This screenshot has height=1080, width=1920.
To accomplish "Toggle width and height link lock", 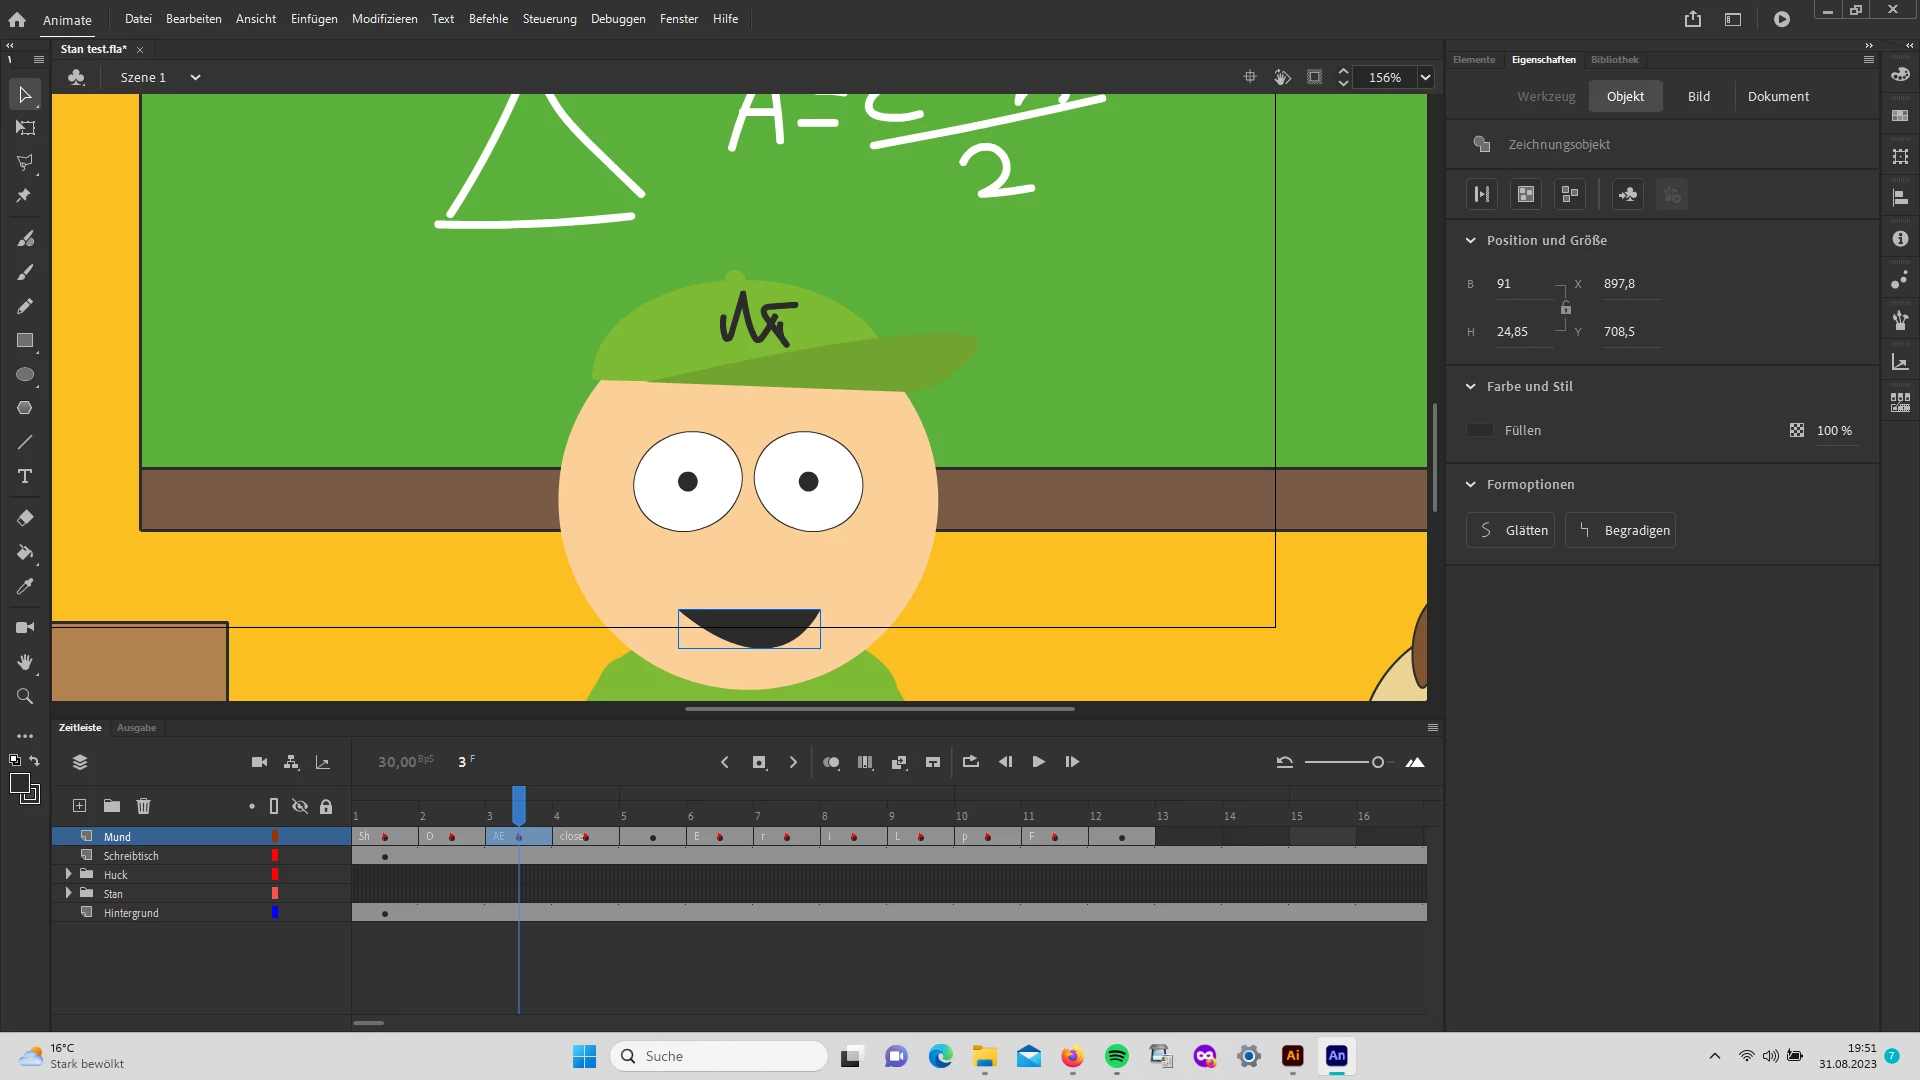I will click(x=1566, y=308).
